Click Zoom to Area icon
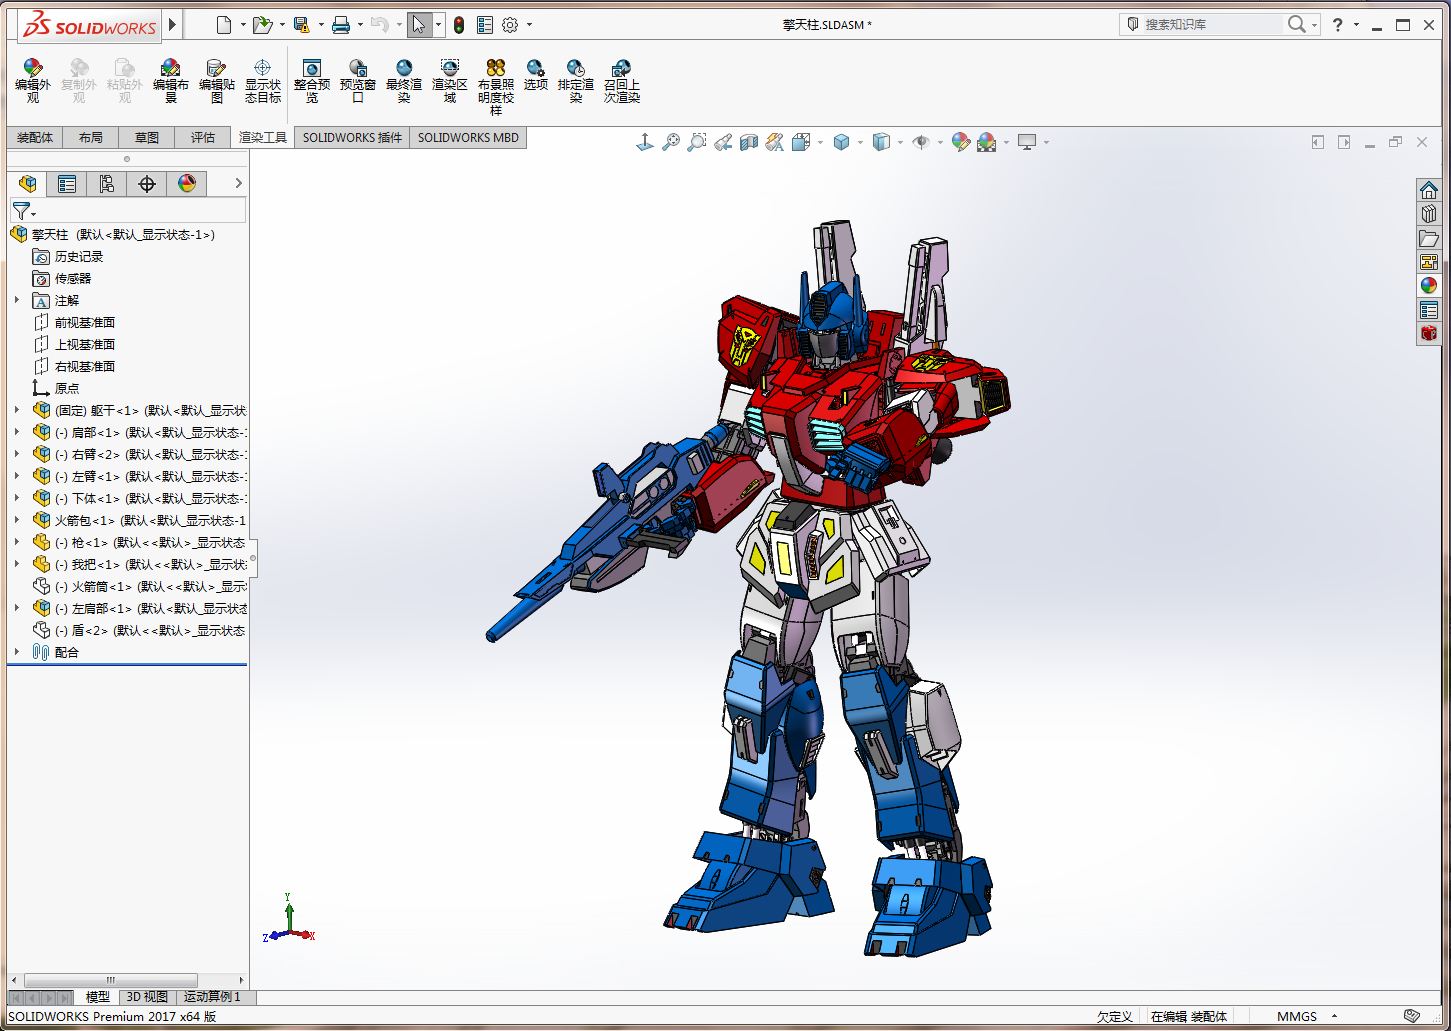 [x=697, y=143]
